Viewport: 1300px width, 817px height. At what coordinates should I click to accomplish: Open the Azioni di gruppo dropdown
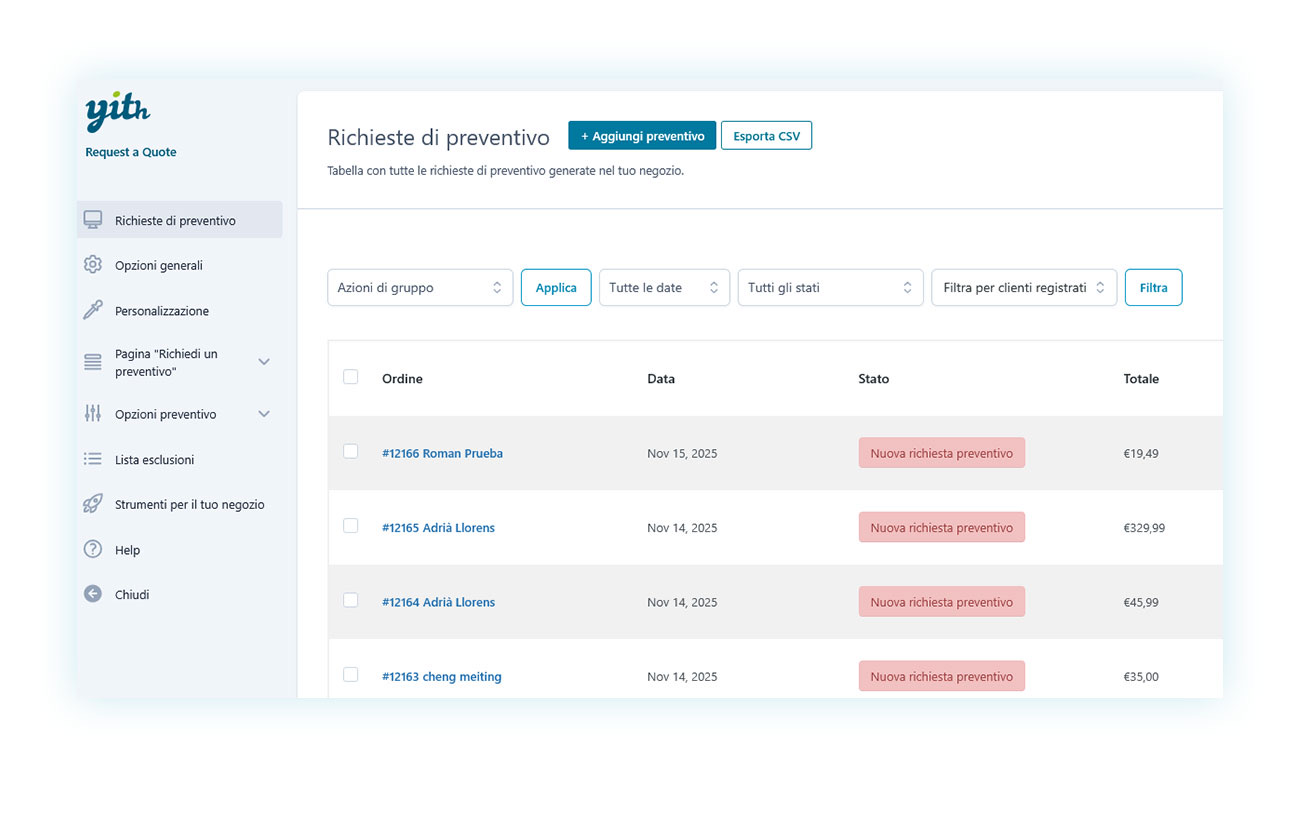(x=420, y=287)
